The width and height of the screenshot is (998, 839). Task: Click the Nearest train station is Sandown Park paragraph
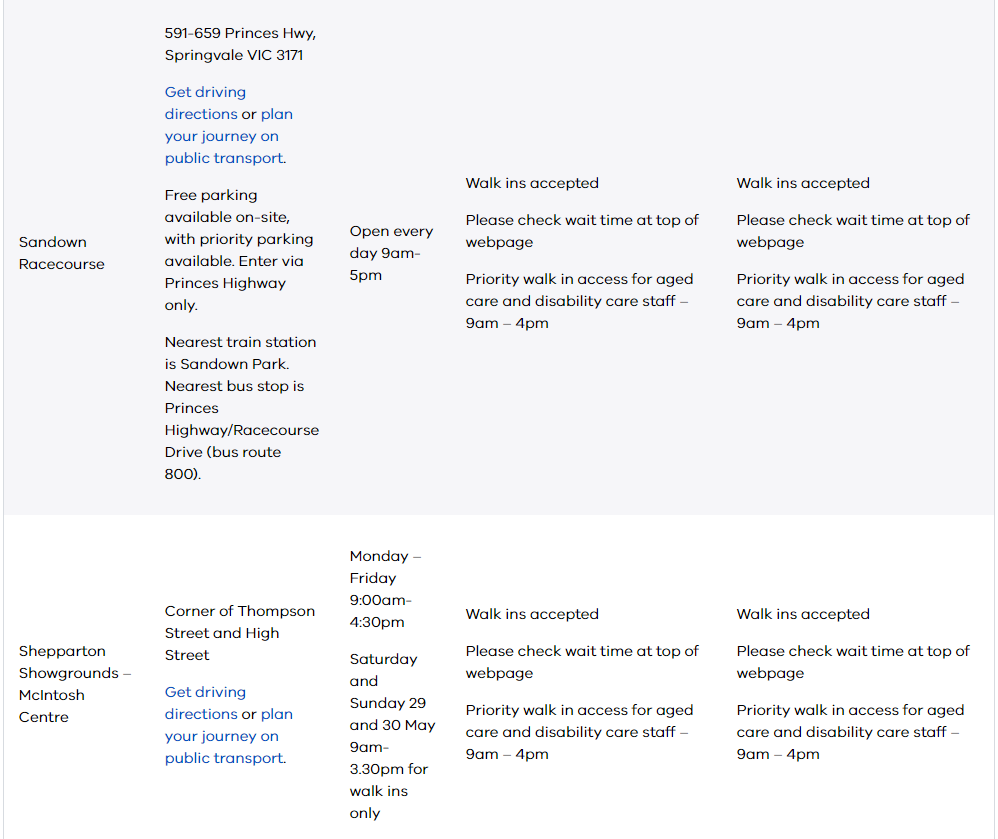(242, 408)
